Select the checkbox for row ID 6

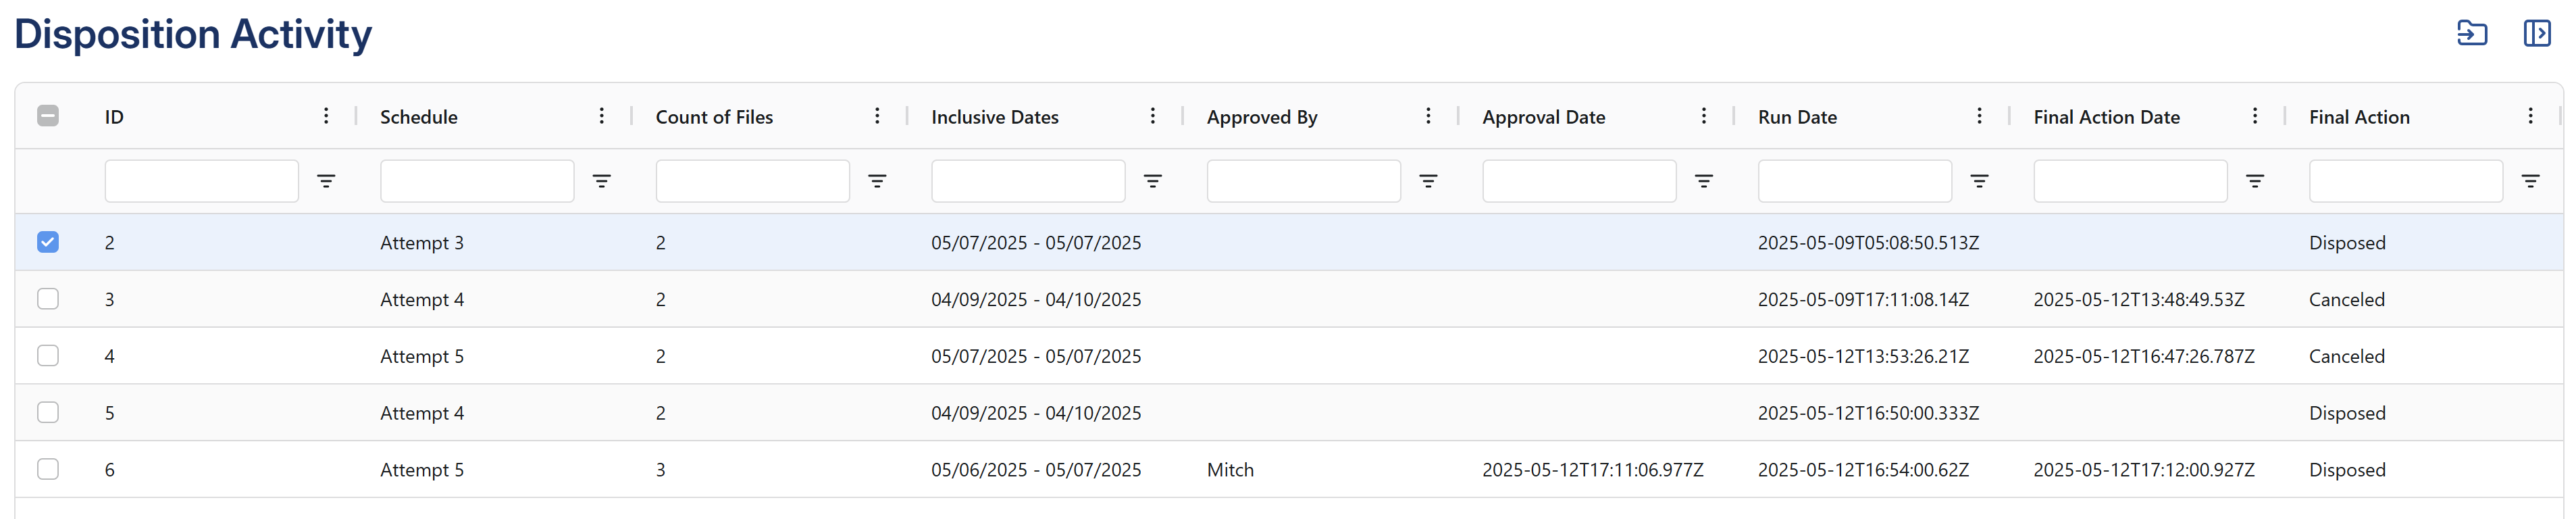tap(48, 469)
